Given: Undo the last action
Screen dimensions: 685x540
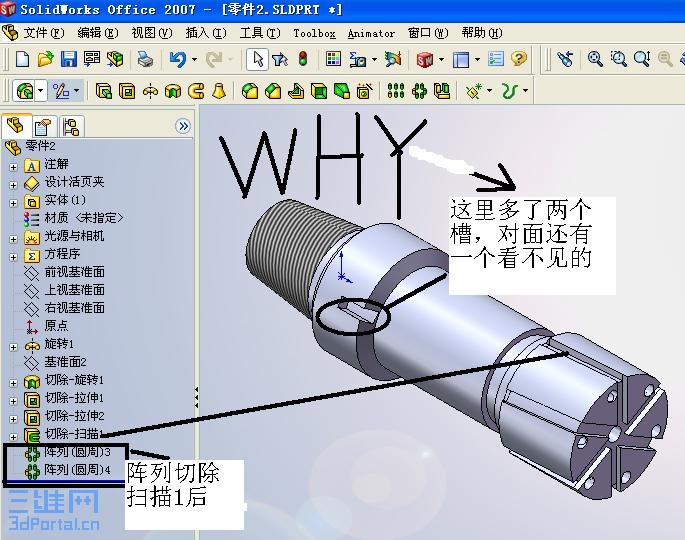Looking at the screenshot, I should 178,59.
